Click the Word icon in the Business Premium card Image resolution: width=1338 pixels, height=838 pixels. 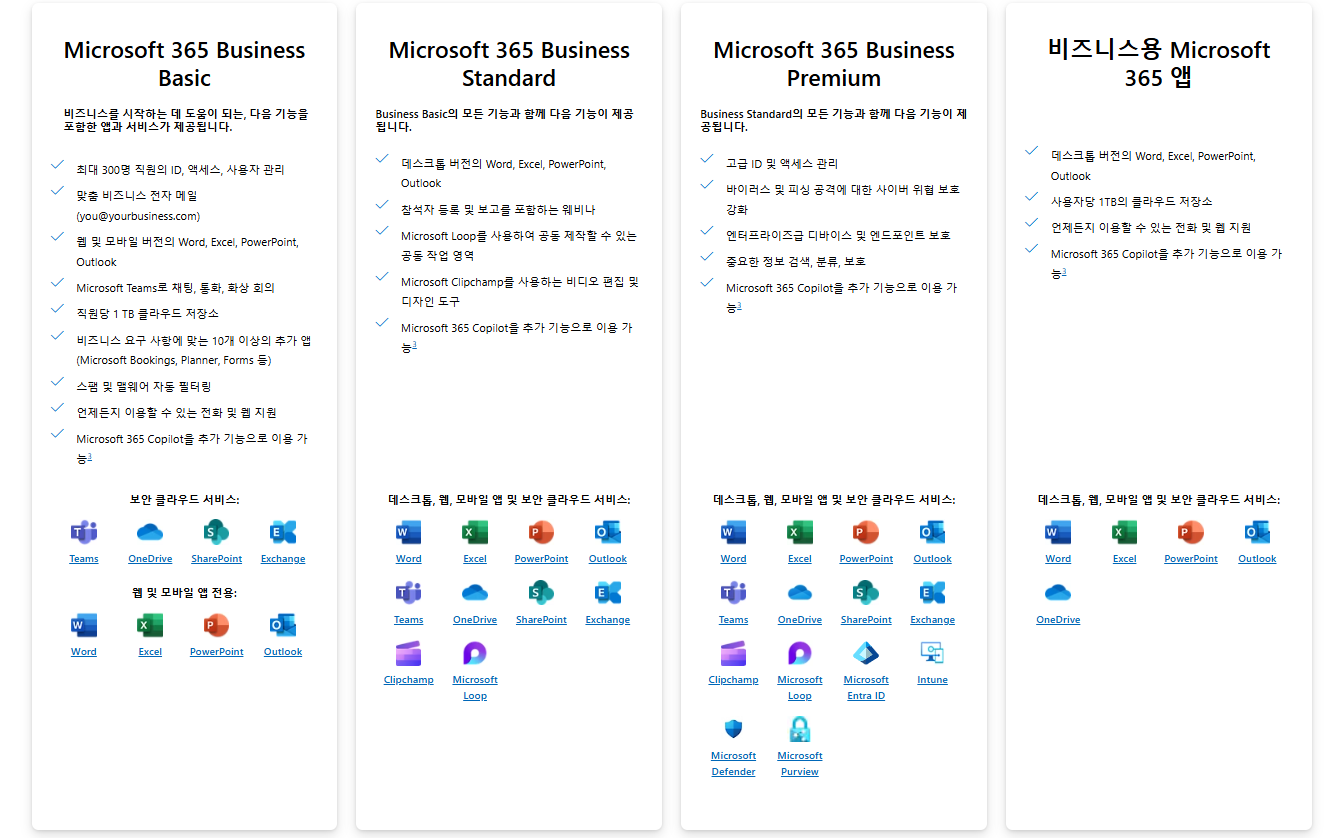click(x=734, y=532)
